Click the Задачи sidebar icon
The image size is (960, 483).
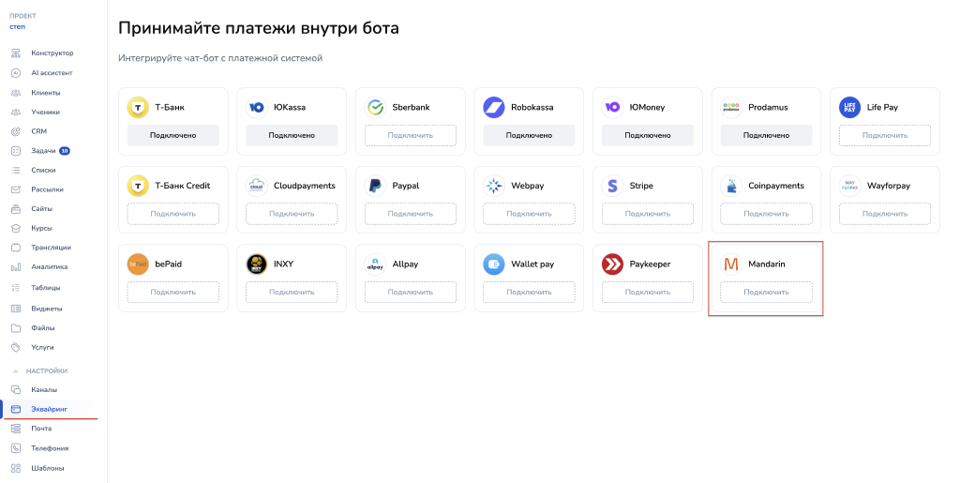pos(16,151)
